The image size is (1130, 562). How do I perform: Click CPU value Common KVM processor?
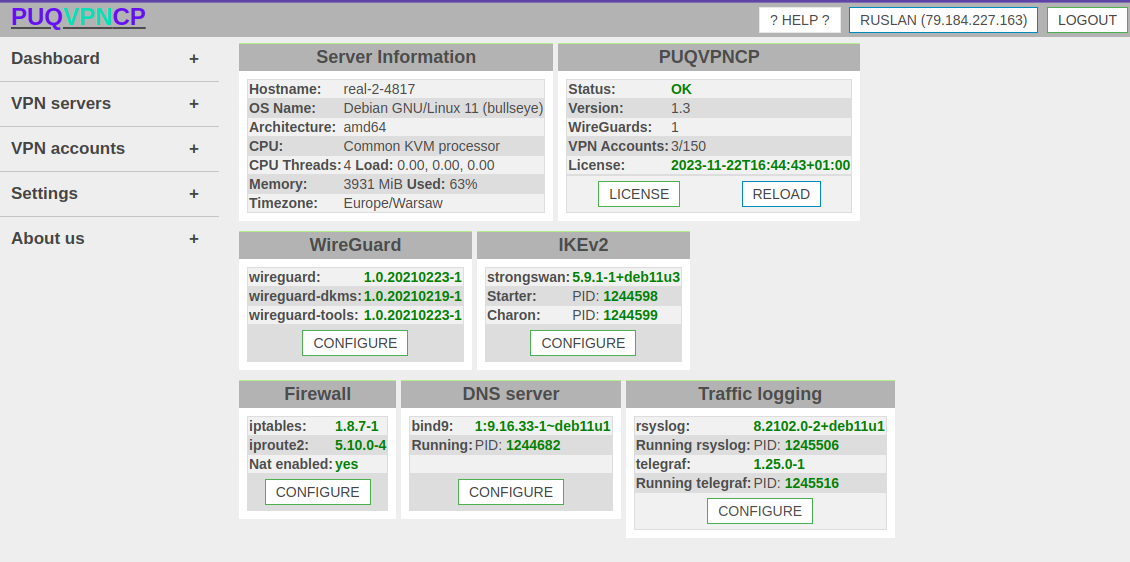[422, 146]
